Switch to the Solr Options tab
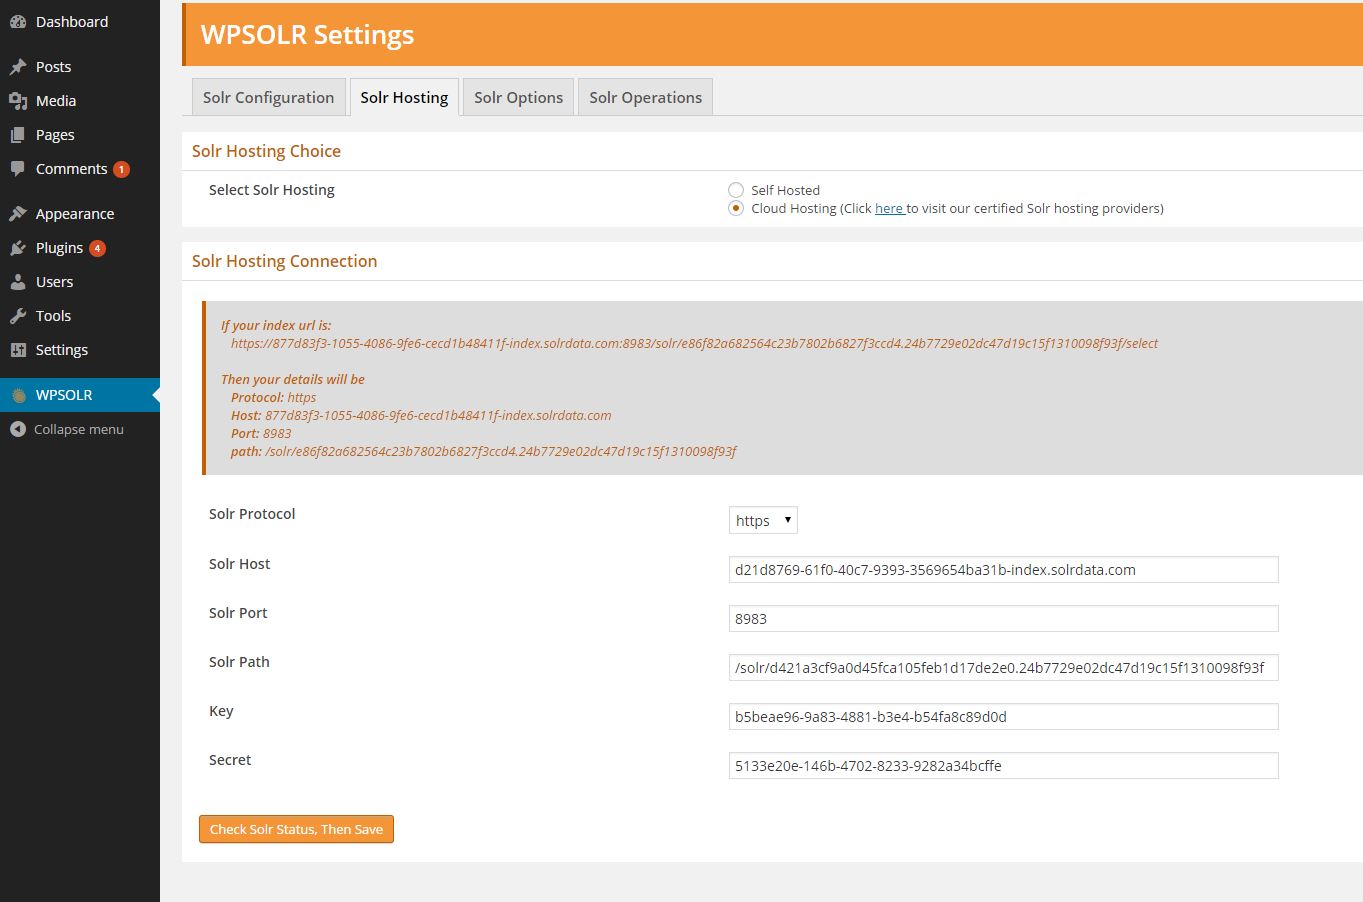 [518, 97]
